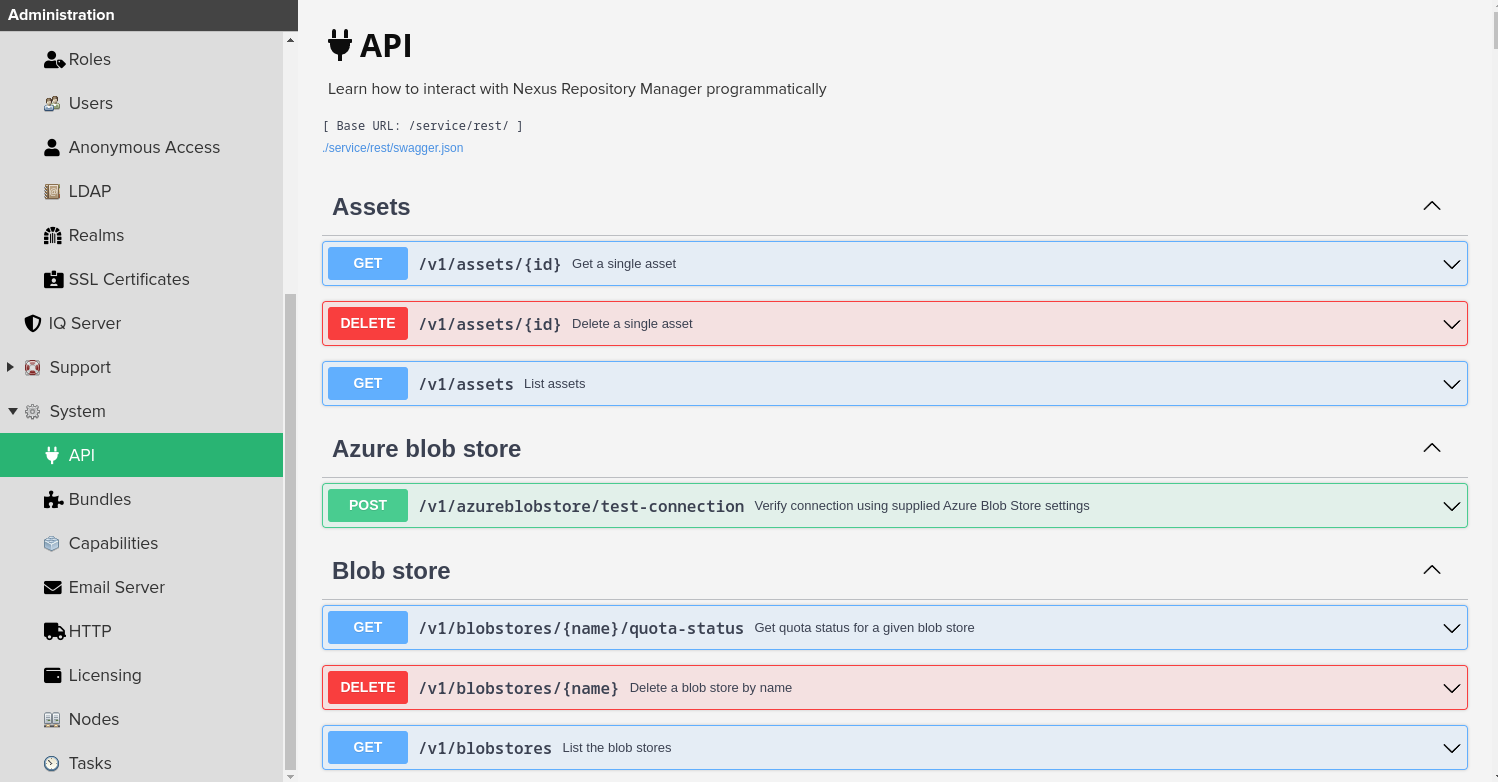Click the Email Server envelope icon
1498x782 pixels.
(52, 588)
